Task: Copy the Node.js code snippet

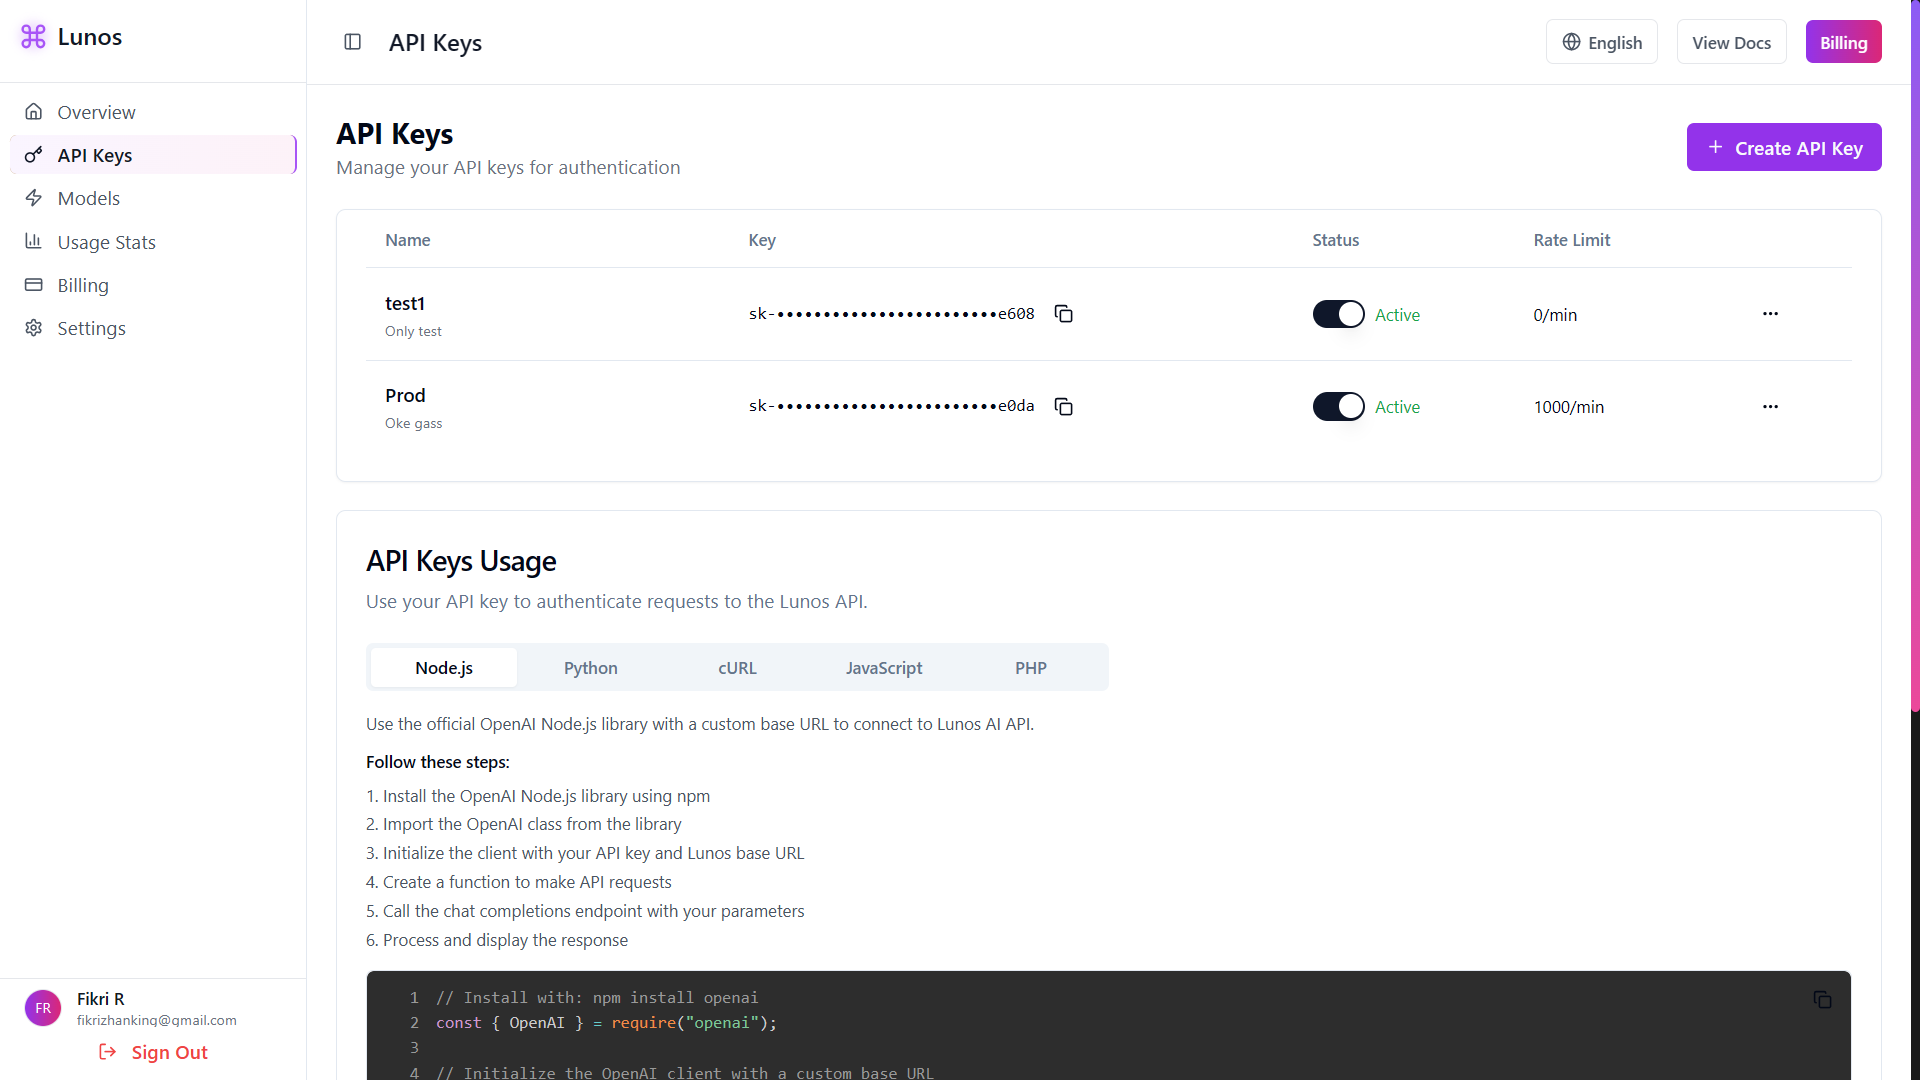Action: click(x=1822, y=1000)
